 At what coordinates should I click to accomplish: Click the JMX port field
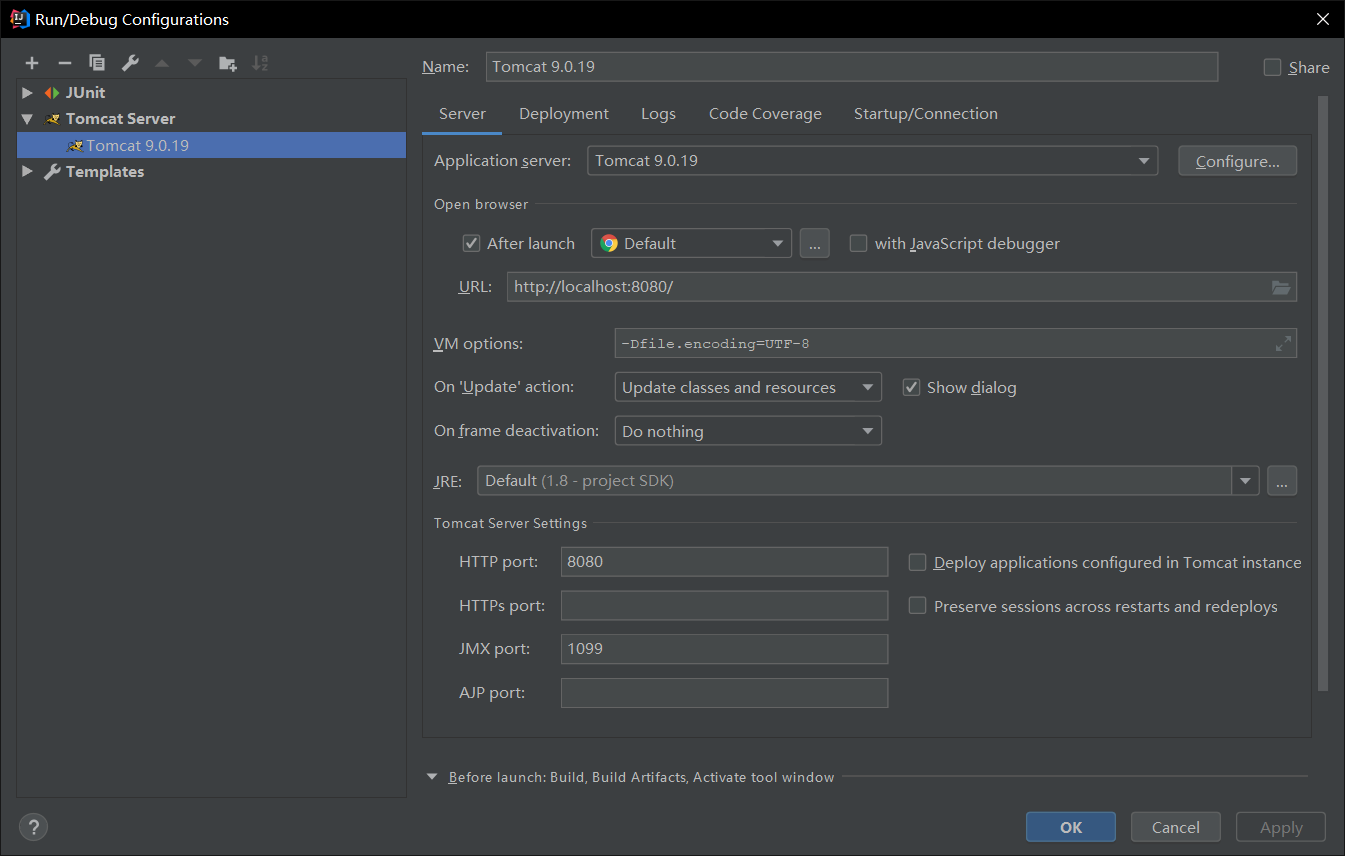click(724, 649)
